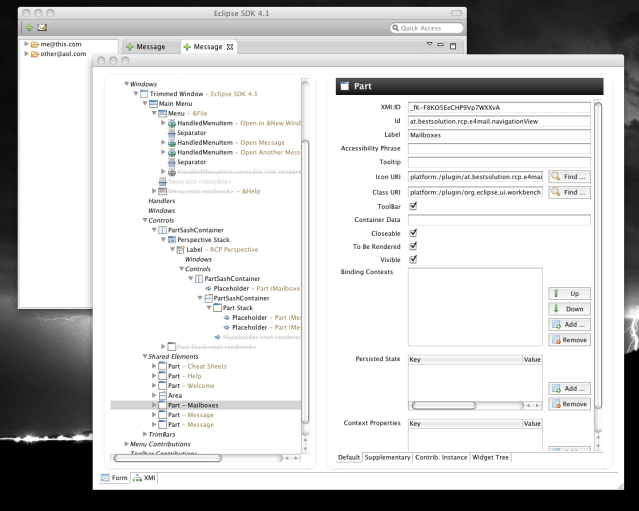Add a new Binding Context
This screenshot has height=511, width=639.
click(568, 325)
